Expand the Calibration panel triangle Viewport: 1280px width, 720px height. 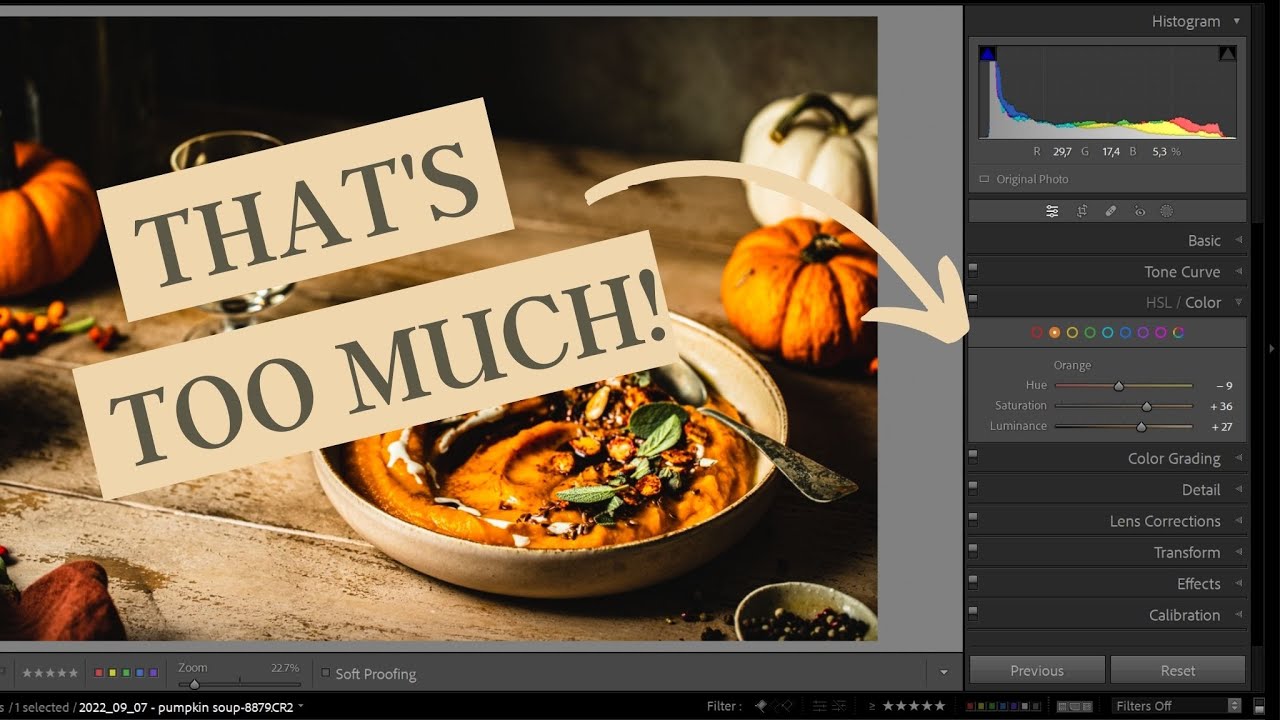1238,615
